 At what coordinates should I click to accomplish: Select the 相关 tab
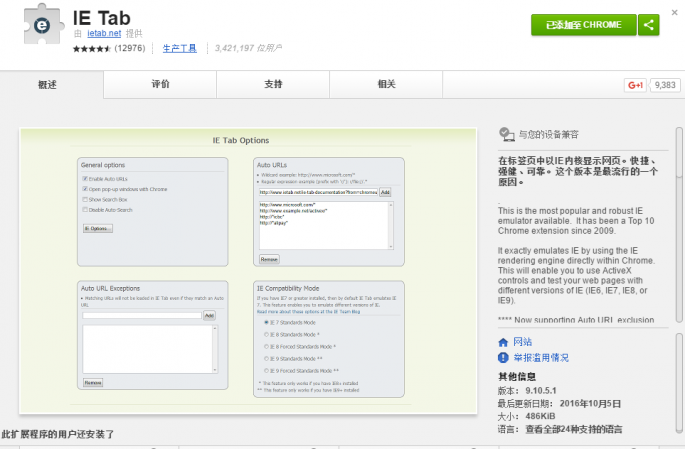[x=386, y=84]
